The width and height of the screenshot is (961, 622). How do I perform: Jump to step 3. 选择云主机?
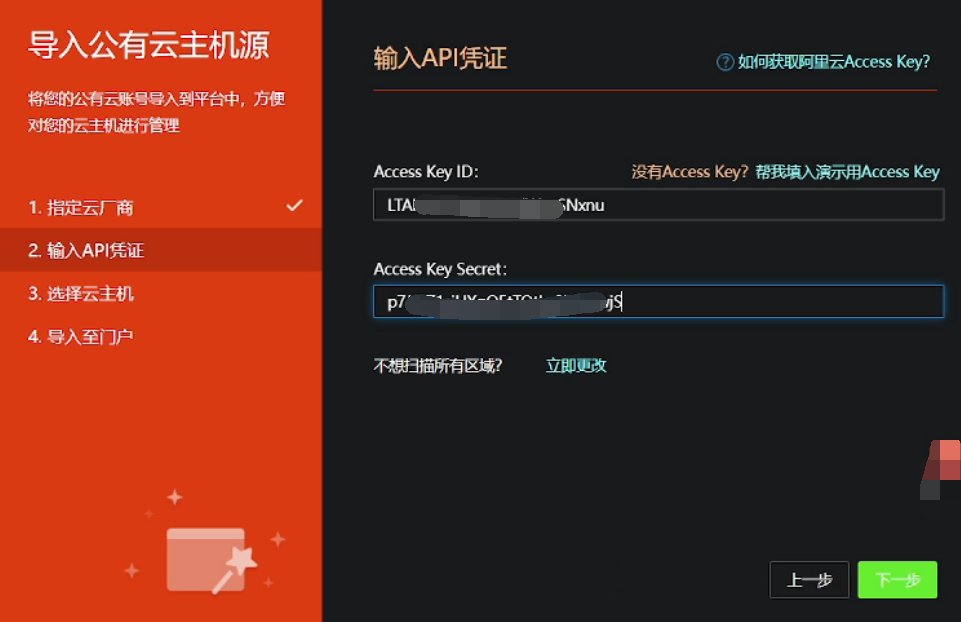tap(81, 294)
